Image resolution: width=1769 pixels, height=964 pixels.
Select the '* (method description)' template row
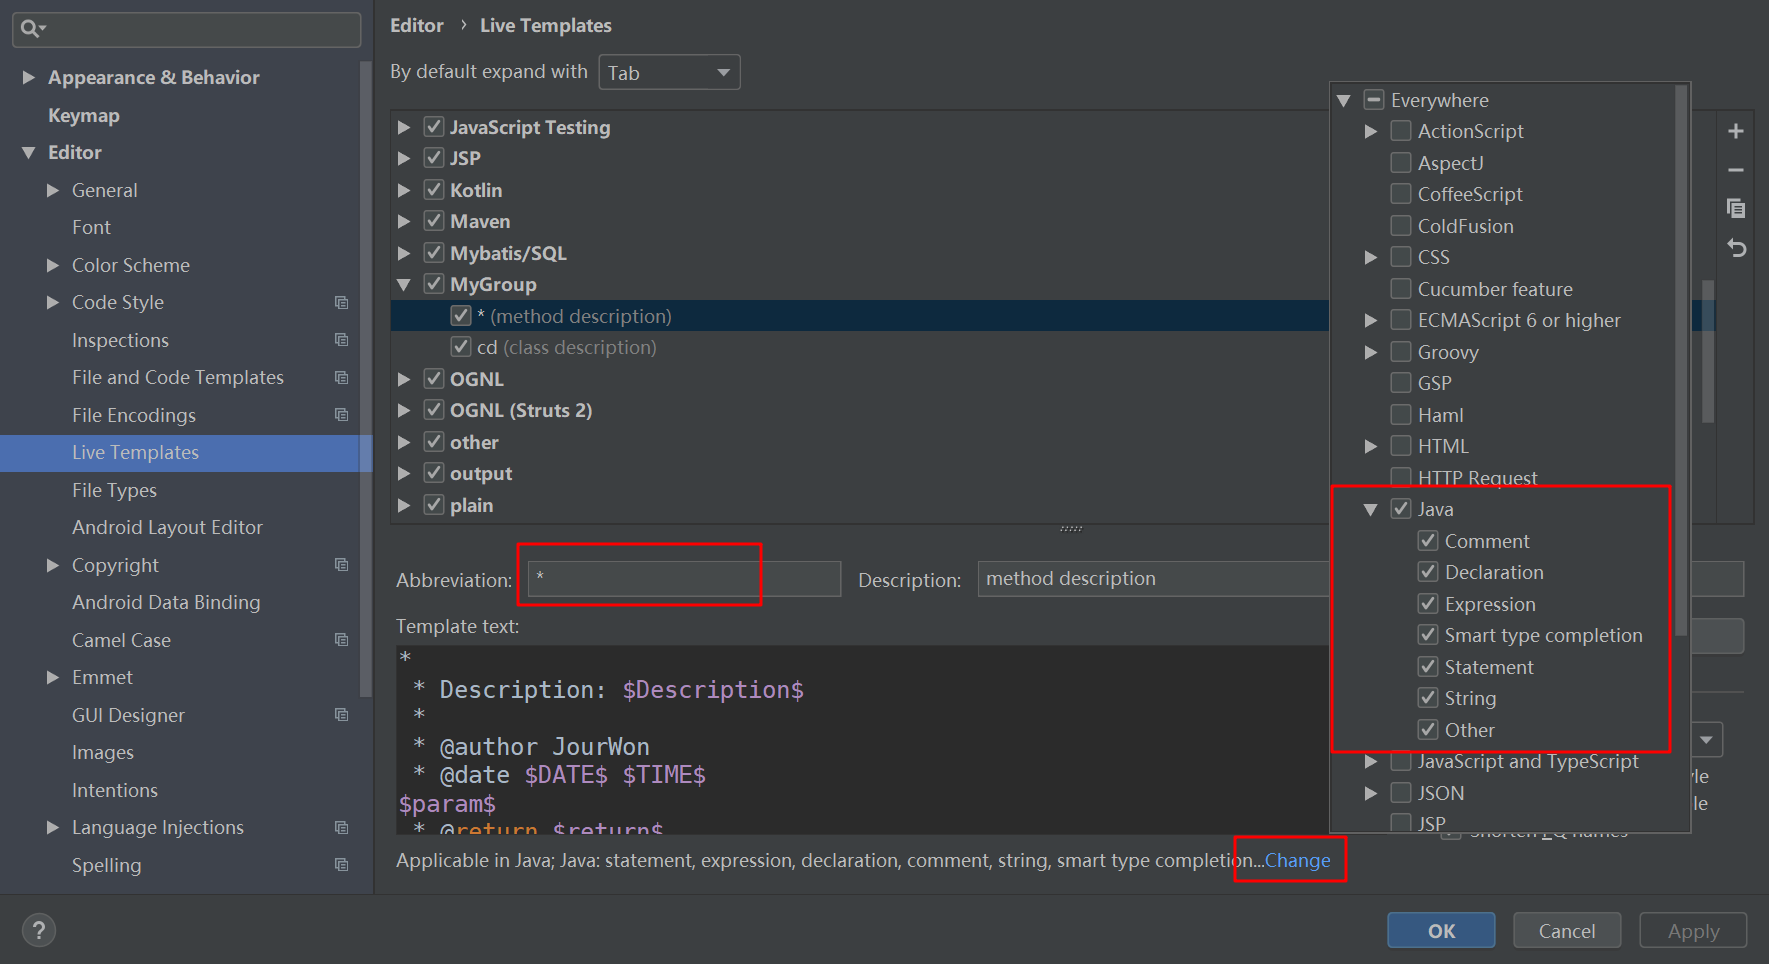click(860, 316)
